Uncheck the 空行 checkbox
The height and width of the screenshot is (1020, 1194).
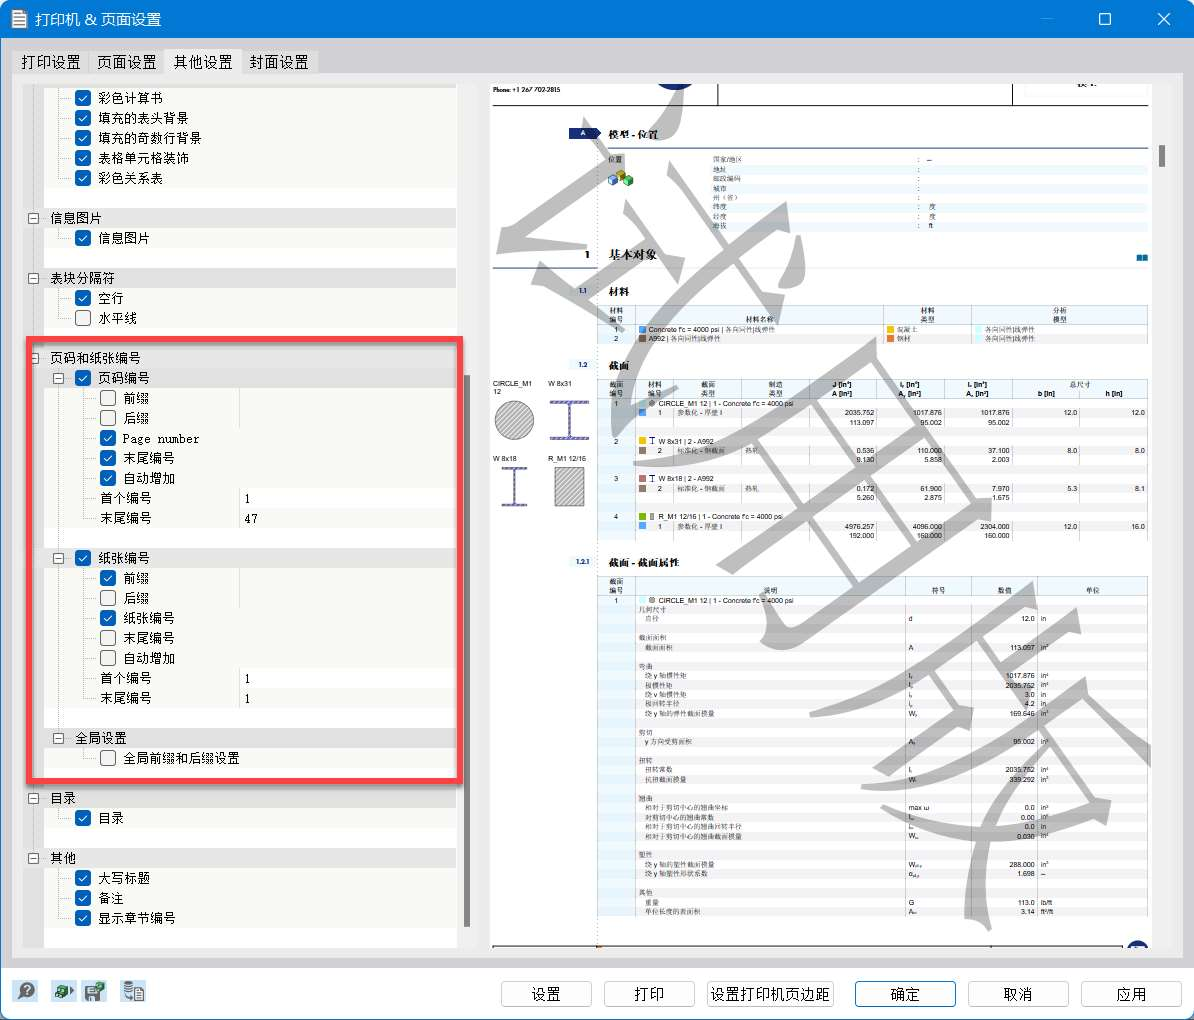(x=84, y=298)
